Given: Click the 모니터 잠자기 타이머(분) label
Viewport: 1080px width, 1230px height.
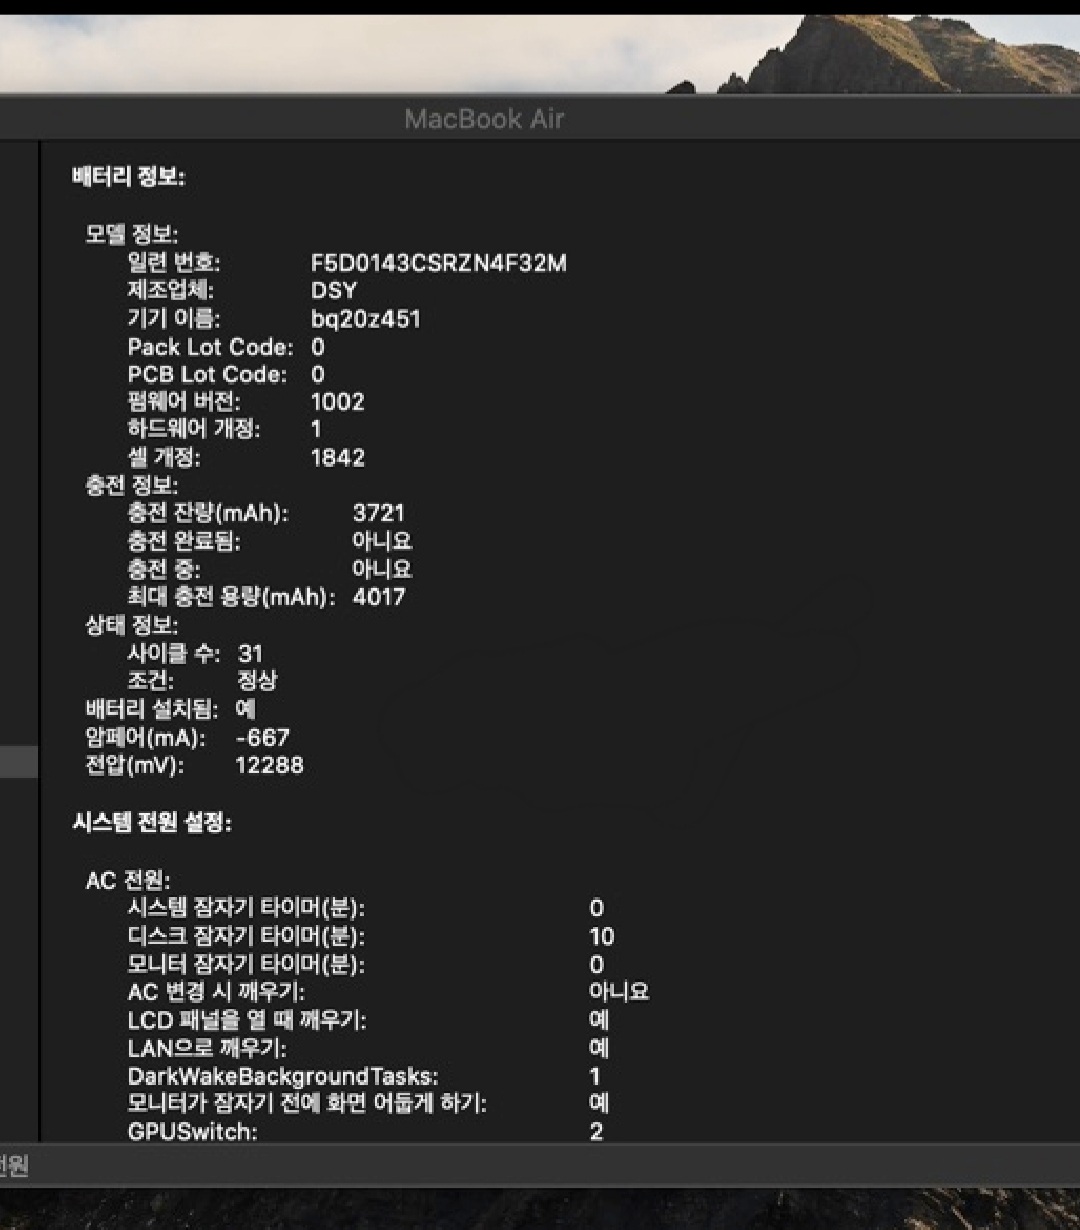Looking at the screenshot, I should (x=246, y=965).
